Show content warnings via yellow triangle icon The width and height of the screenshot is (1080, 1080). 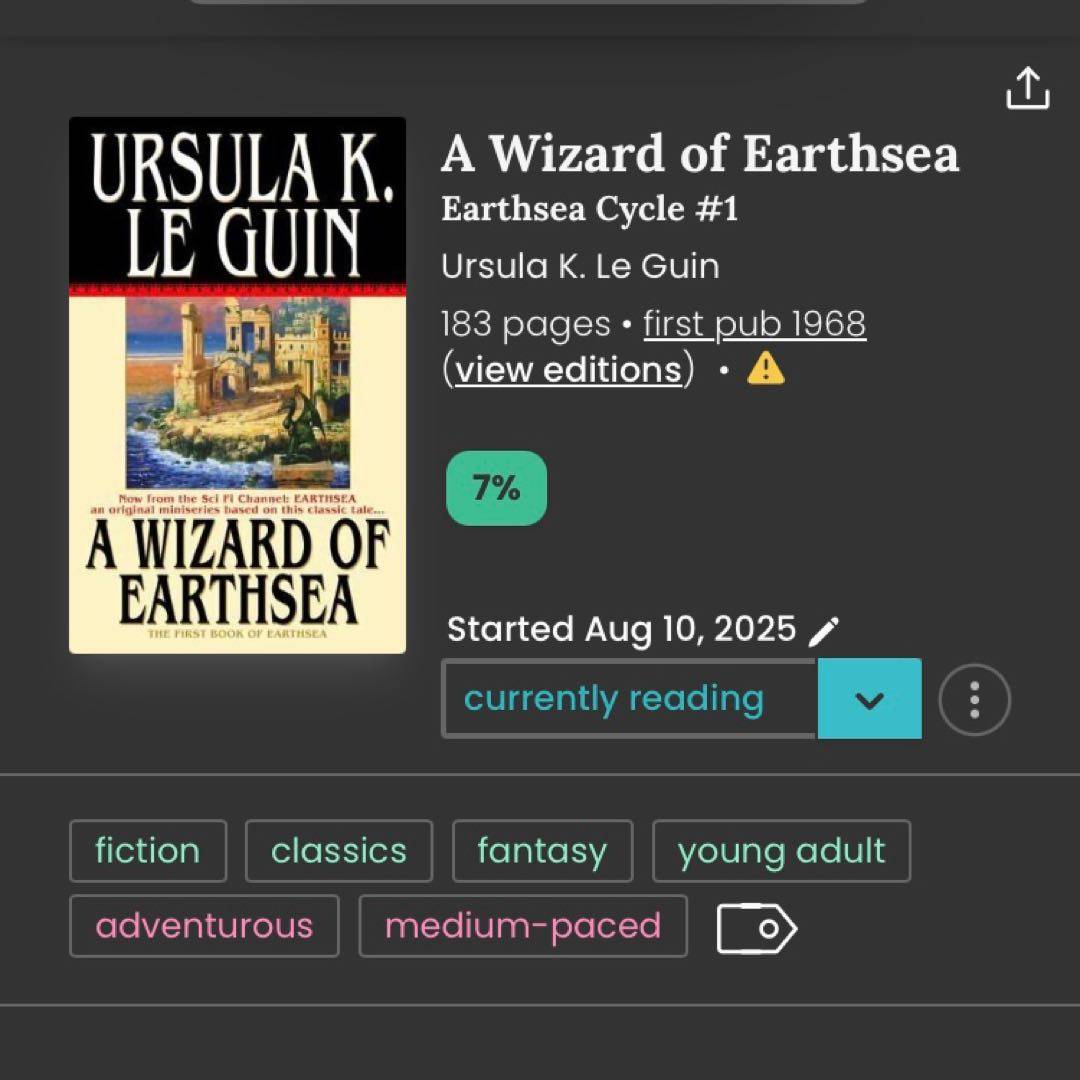pos(766,370)
